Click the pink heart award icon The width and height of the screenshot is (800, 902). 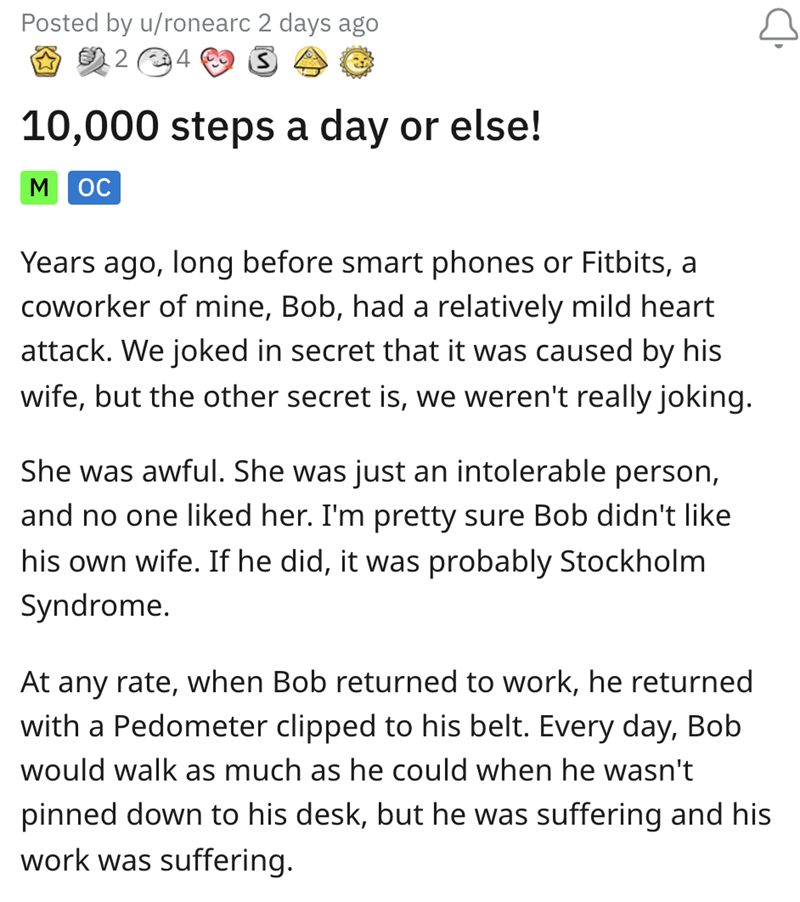[217, 62]
